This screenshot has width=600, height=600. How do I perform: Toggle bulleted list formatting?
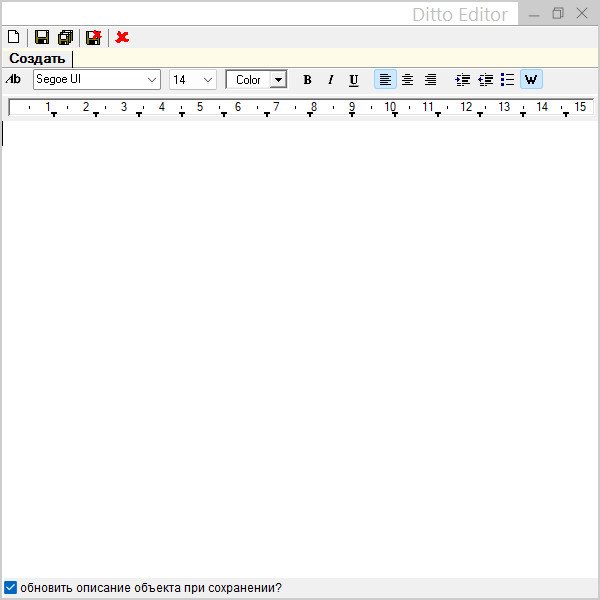(x=507, y=79)
